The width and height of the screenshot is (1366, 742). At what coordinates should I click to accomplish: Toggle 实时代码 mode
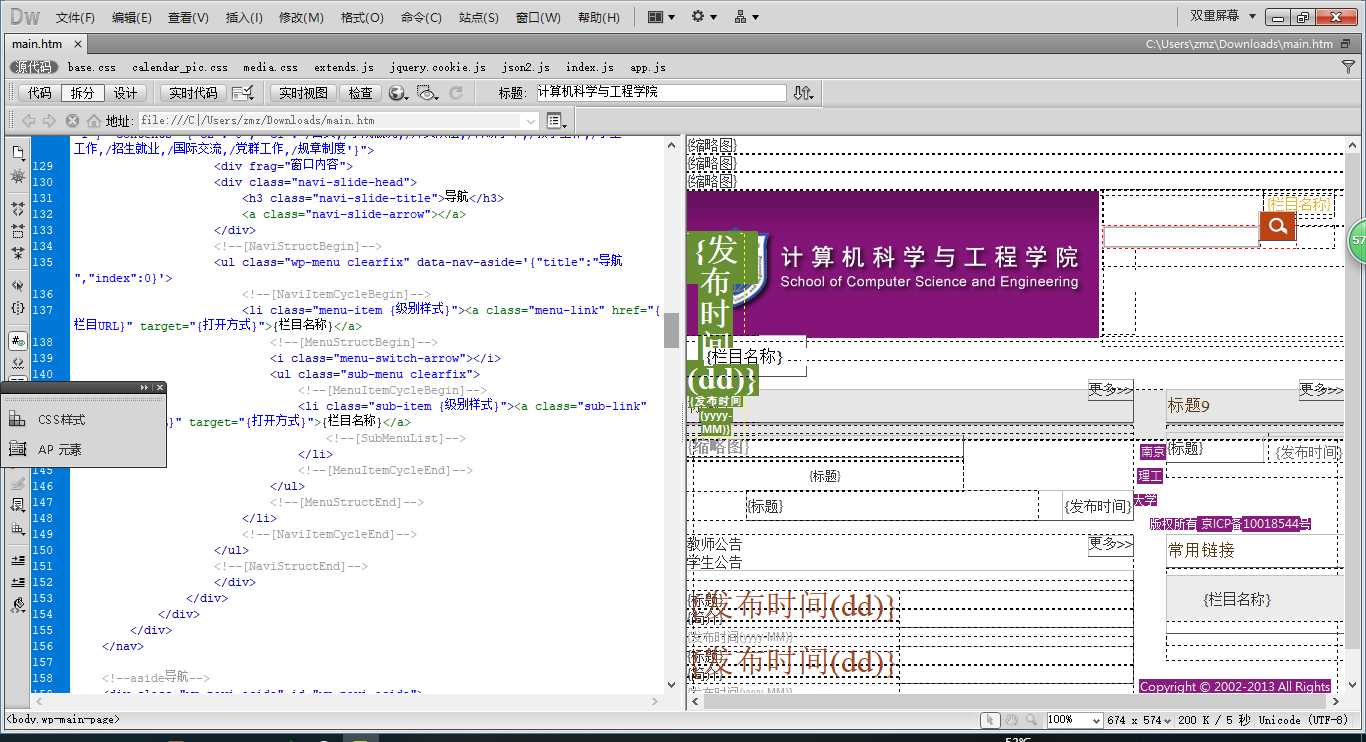[x=193, y=93]
